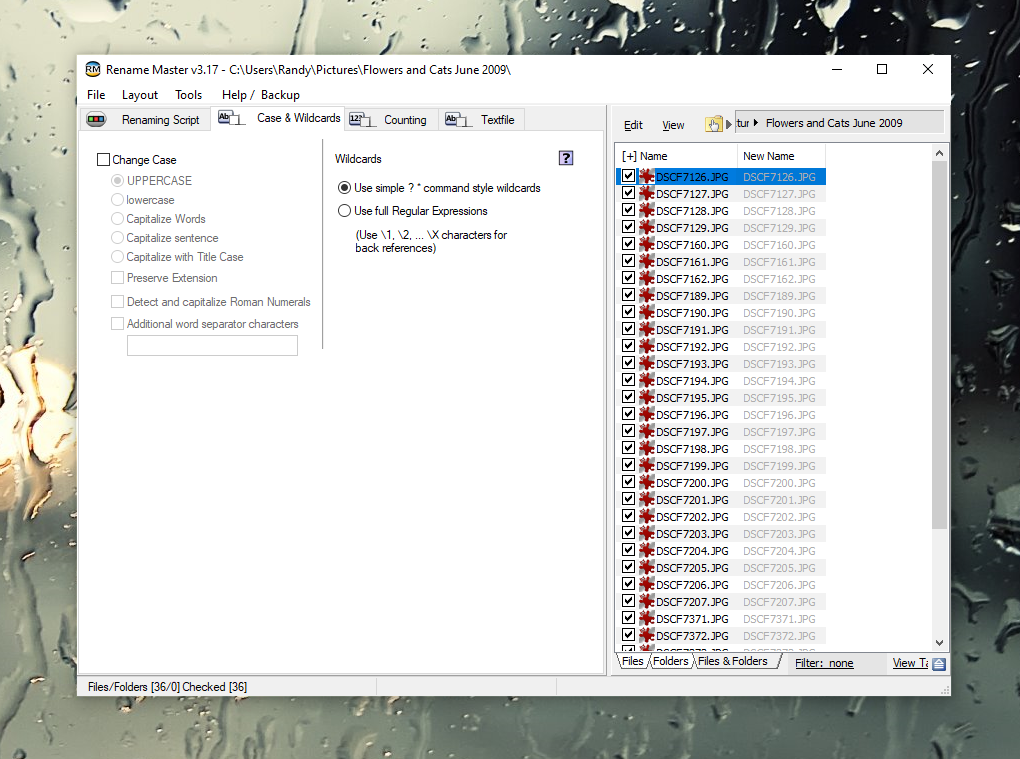
Task: Open the Layout menu
Action: (x=140, y=95)
